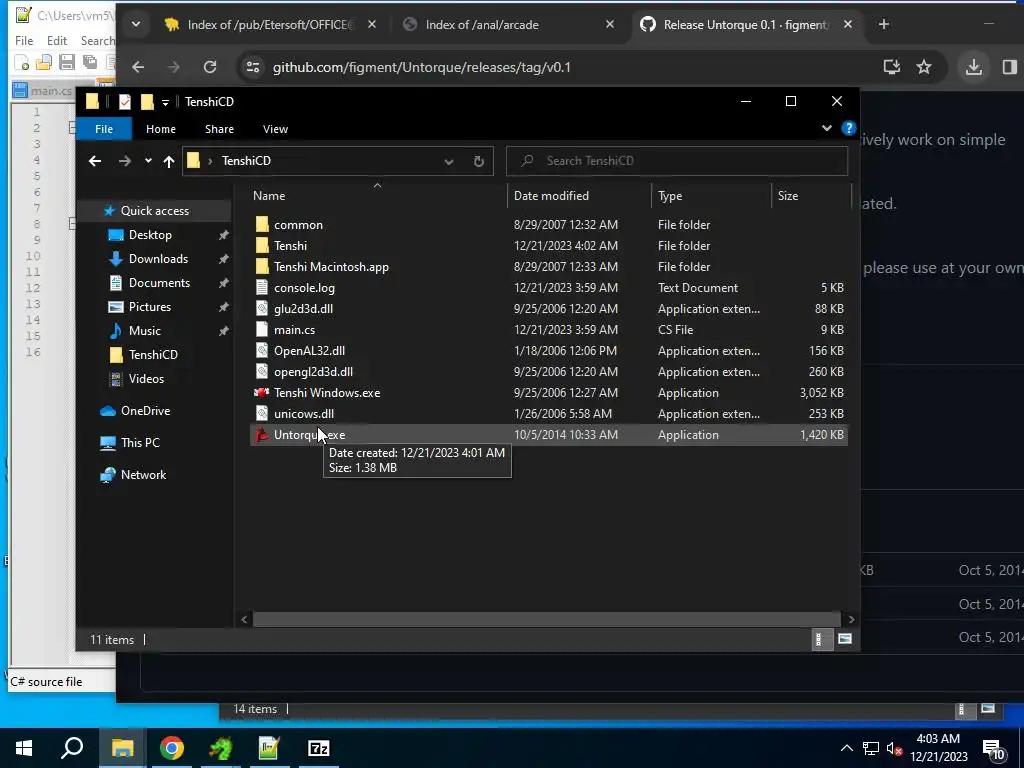Image resolution: width=1024 pixels, height=768 pixels.
Task: Select Network in navigation pane
Action: pos(143,475)
